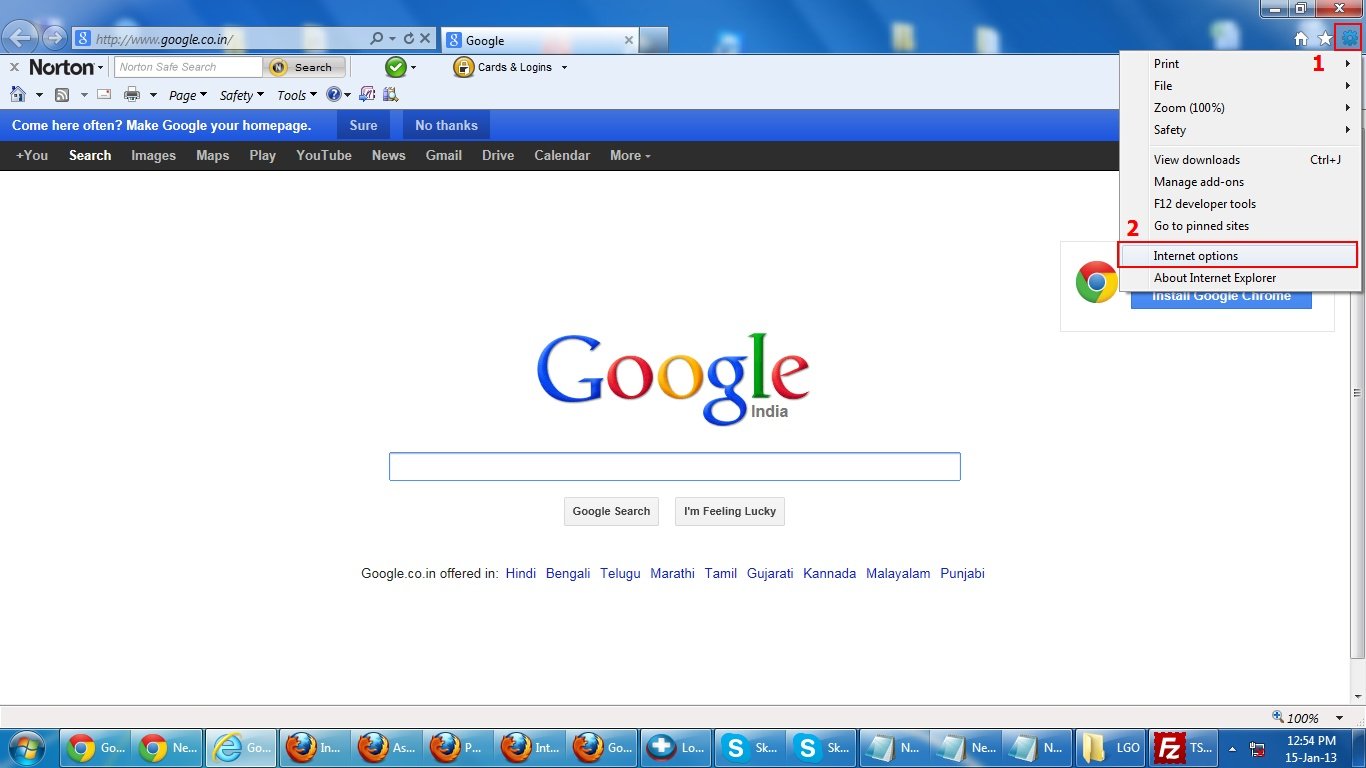The height and width of the screenshot is (768, 1366).
Task: Expand the Print icon dropdown arrow
Action: [x=153, y=96]
